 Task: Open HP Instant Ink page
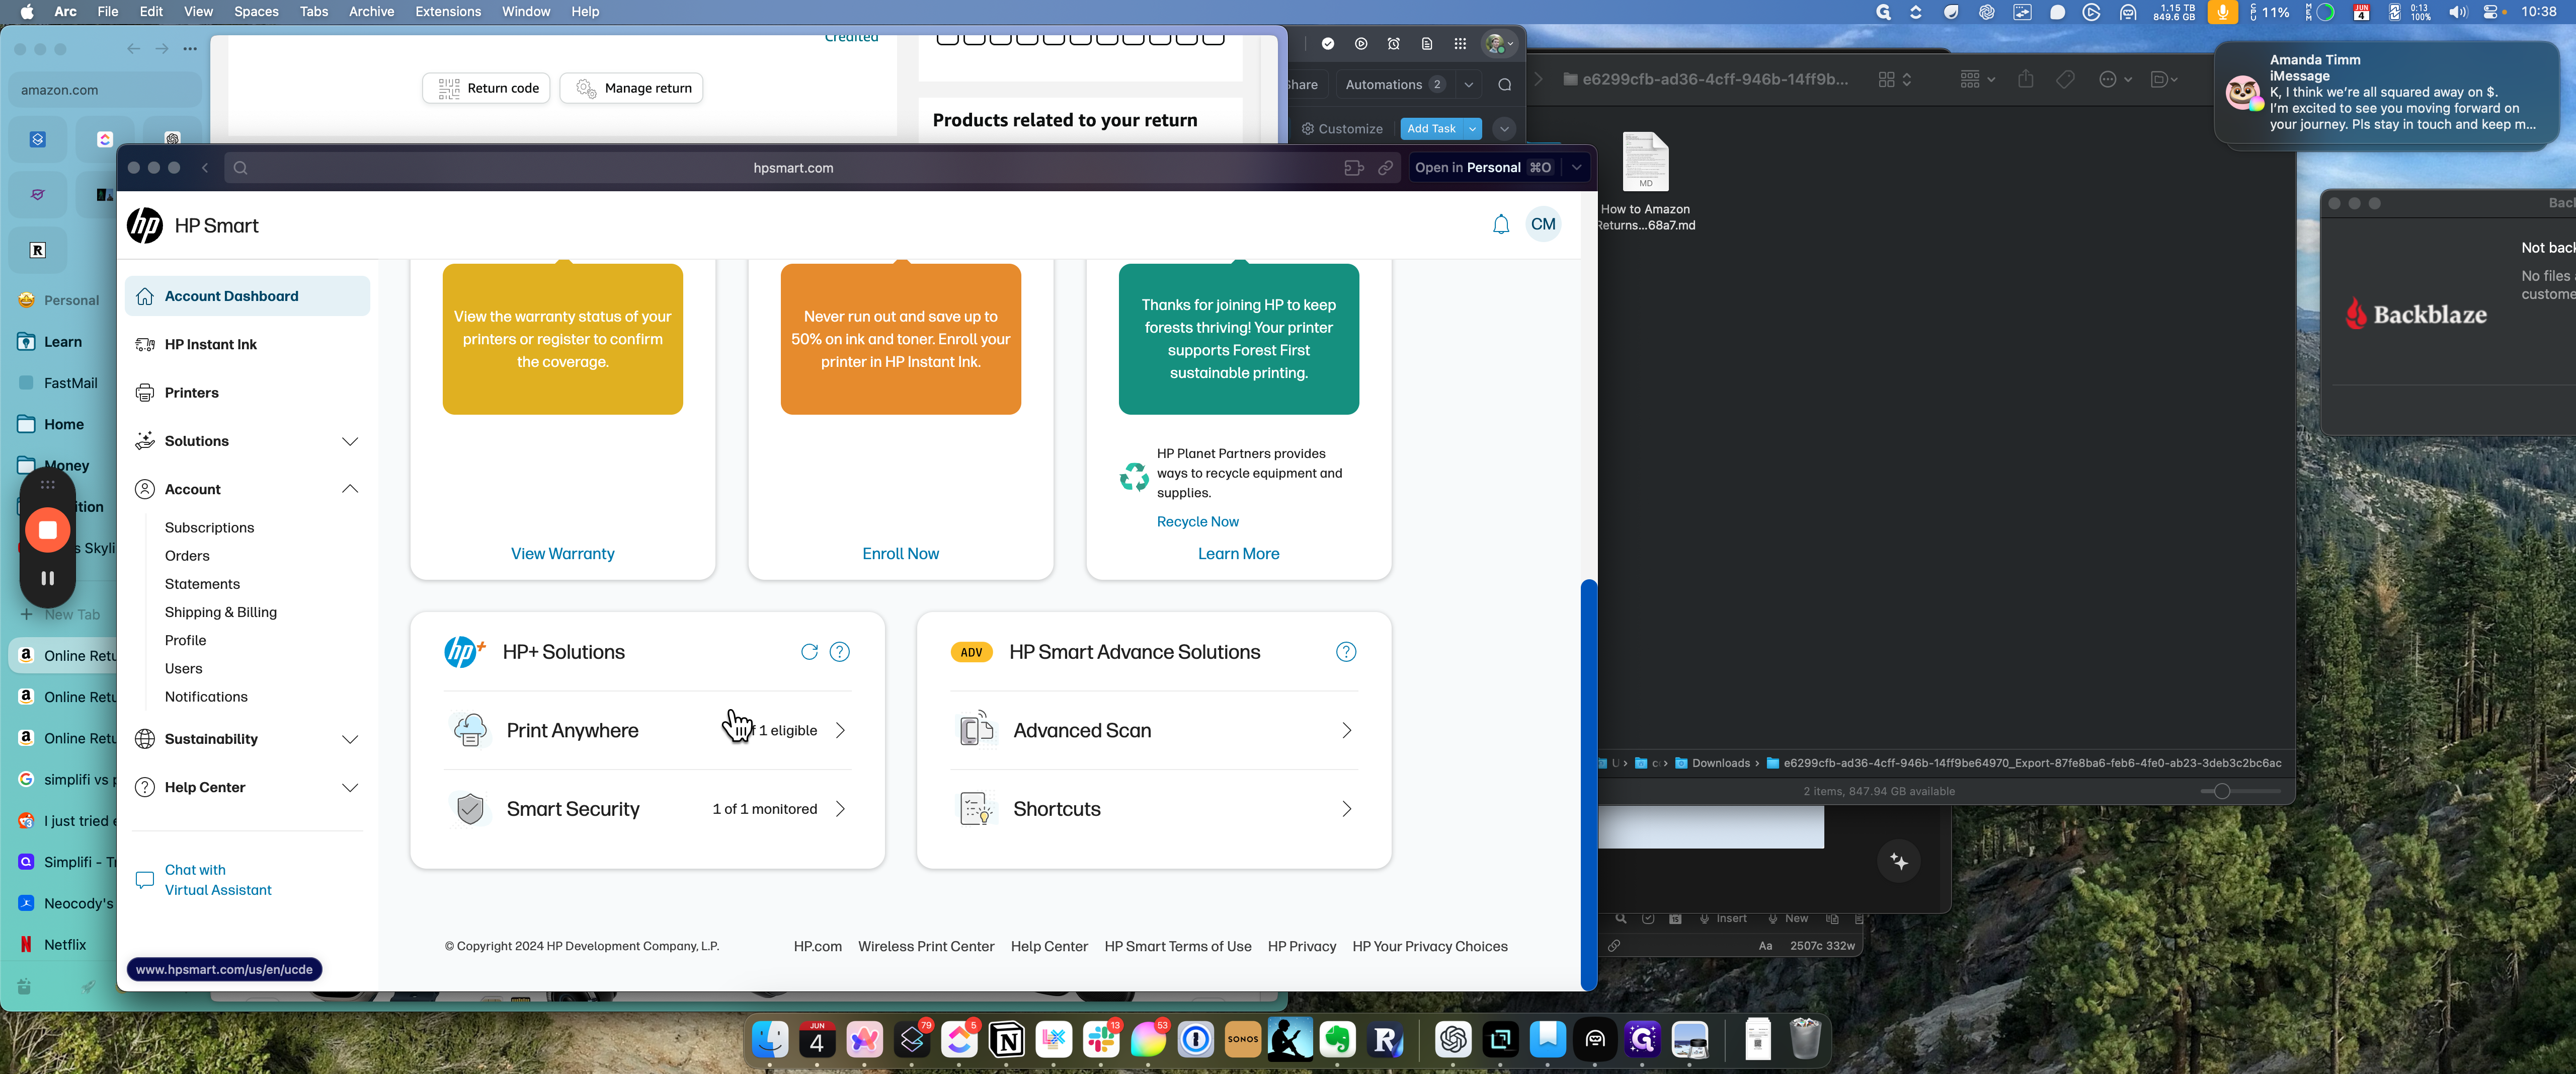[x=210, y=344]
